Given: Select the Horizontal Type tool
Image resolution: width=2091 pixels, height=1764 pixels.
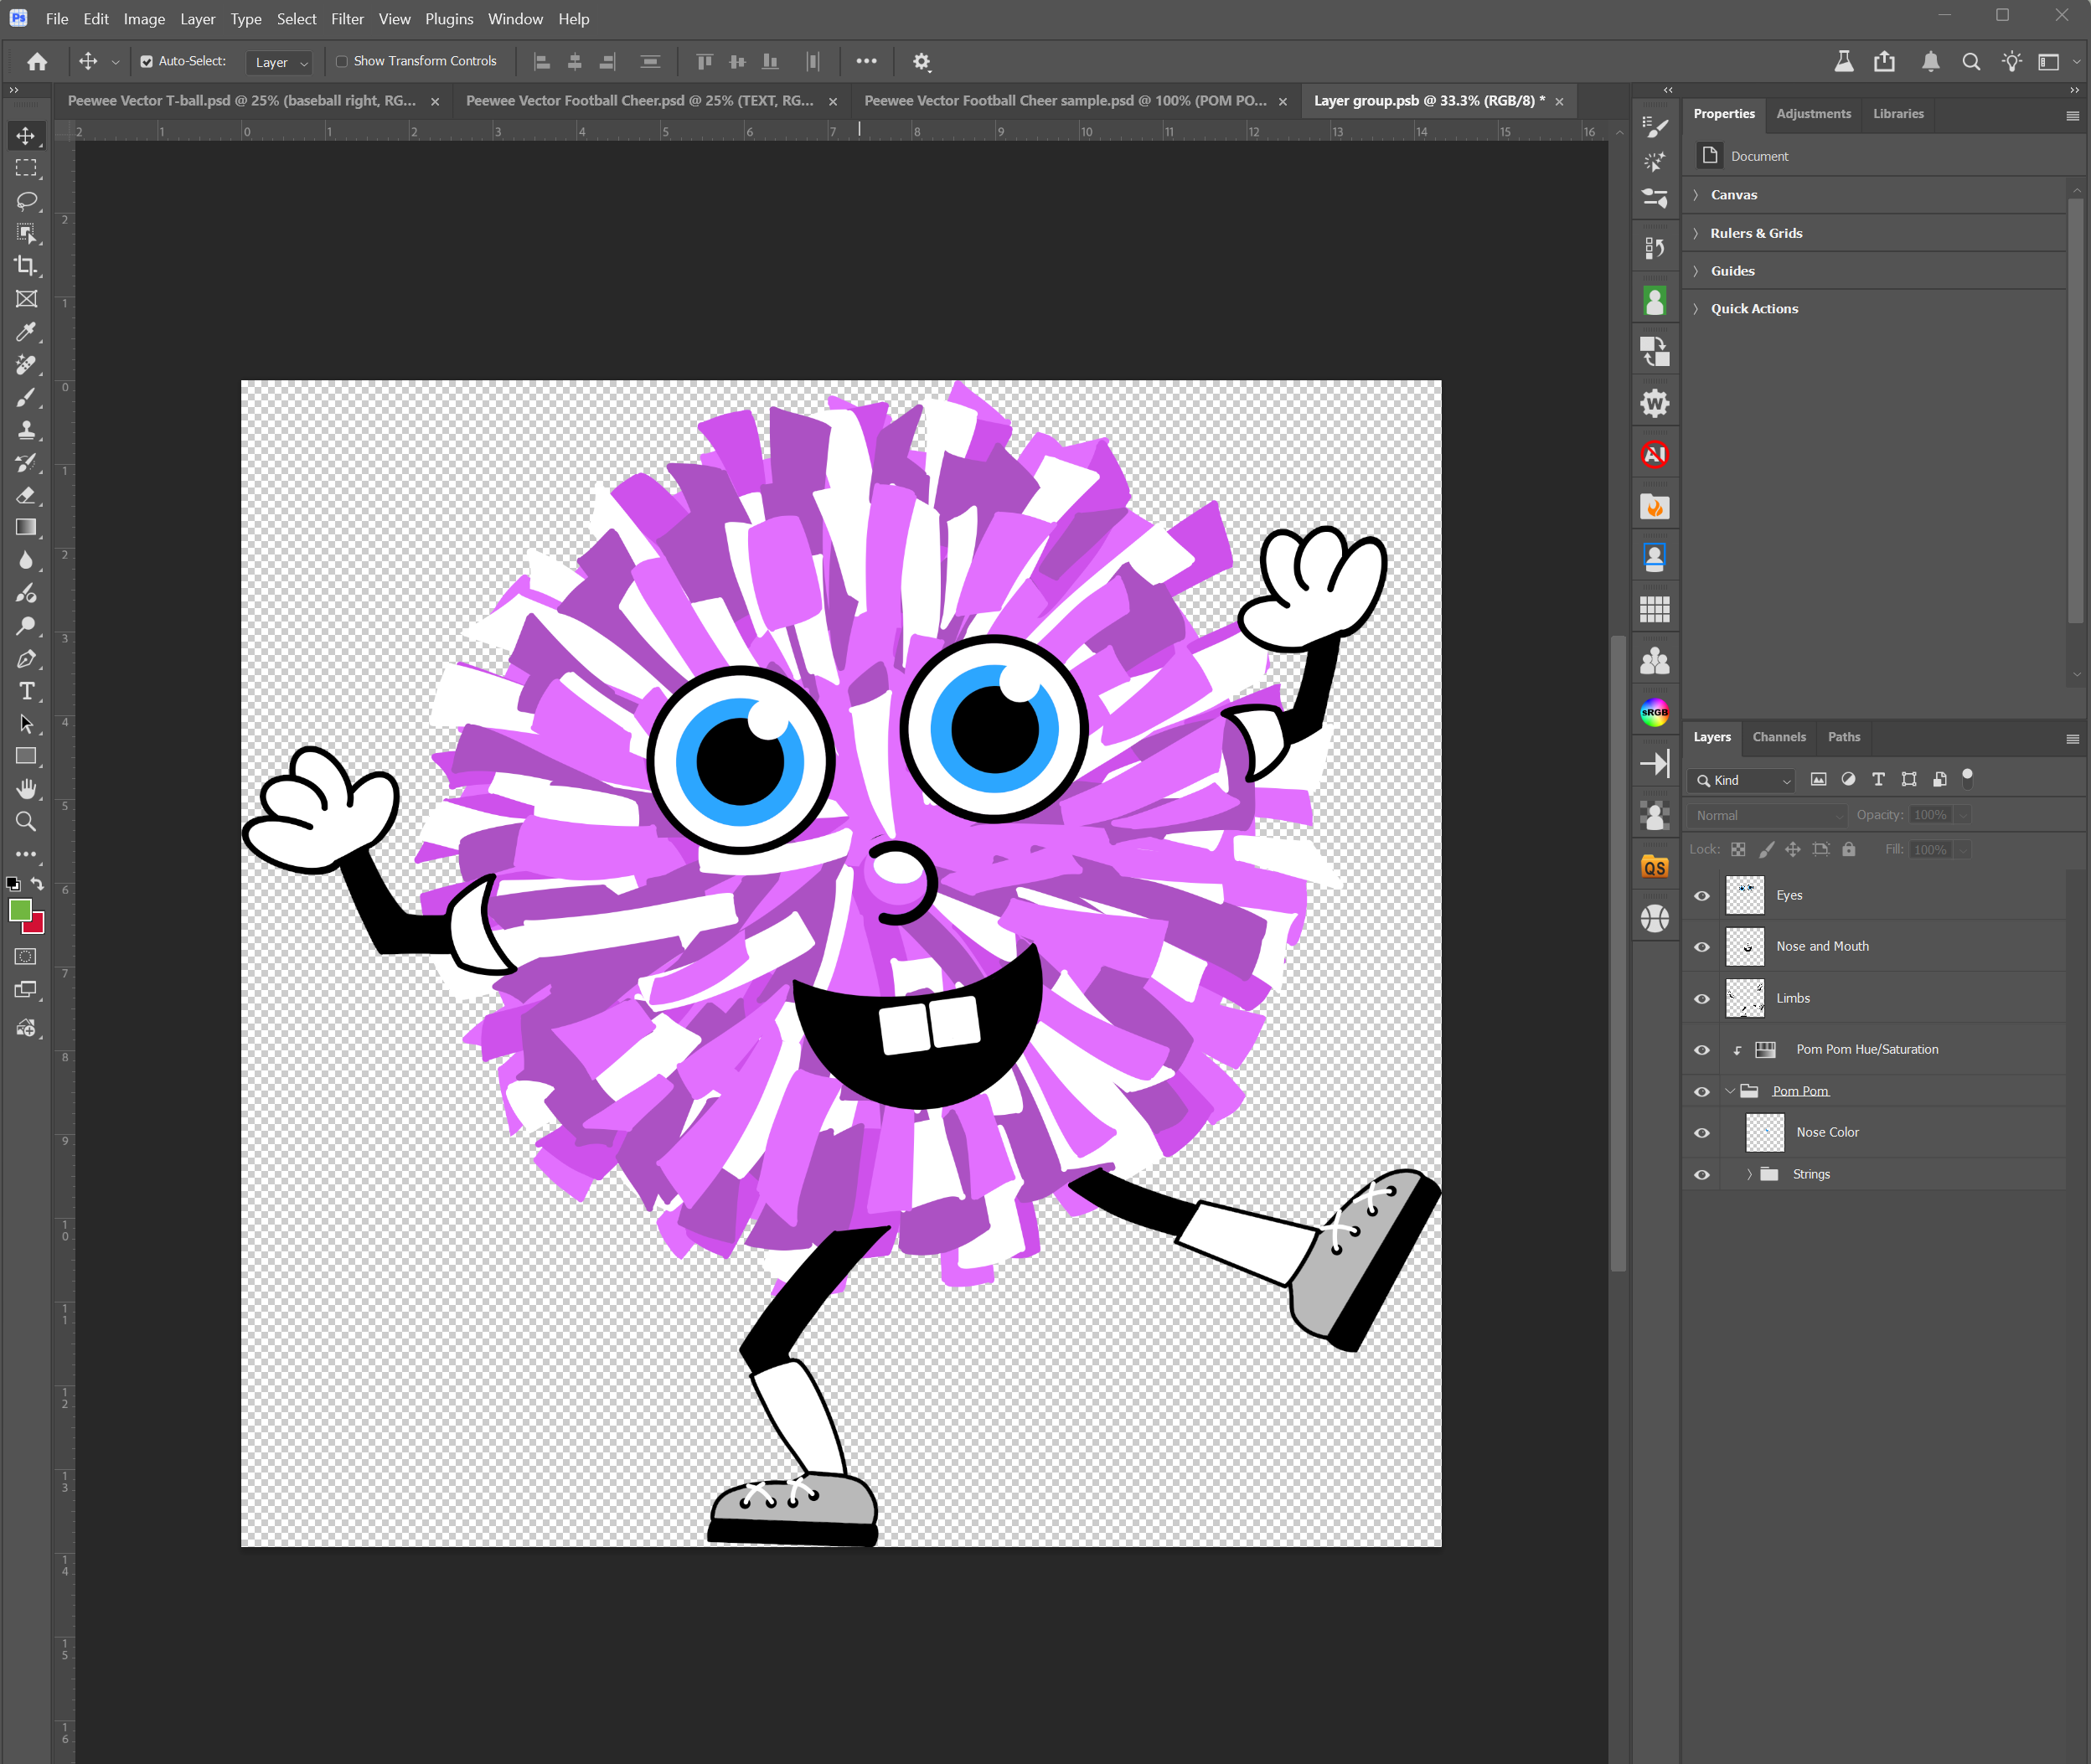Looking at the screenshot, I should pyautogui.click(x=26, y=691).
